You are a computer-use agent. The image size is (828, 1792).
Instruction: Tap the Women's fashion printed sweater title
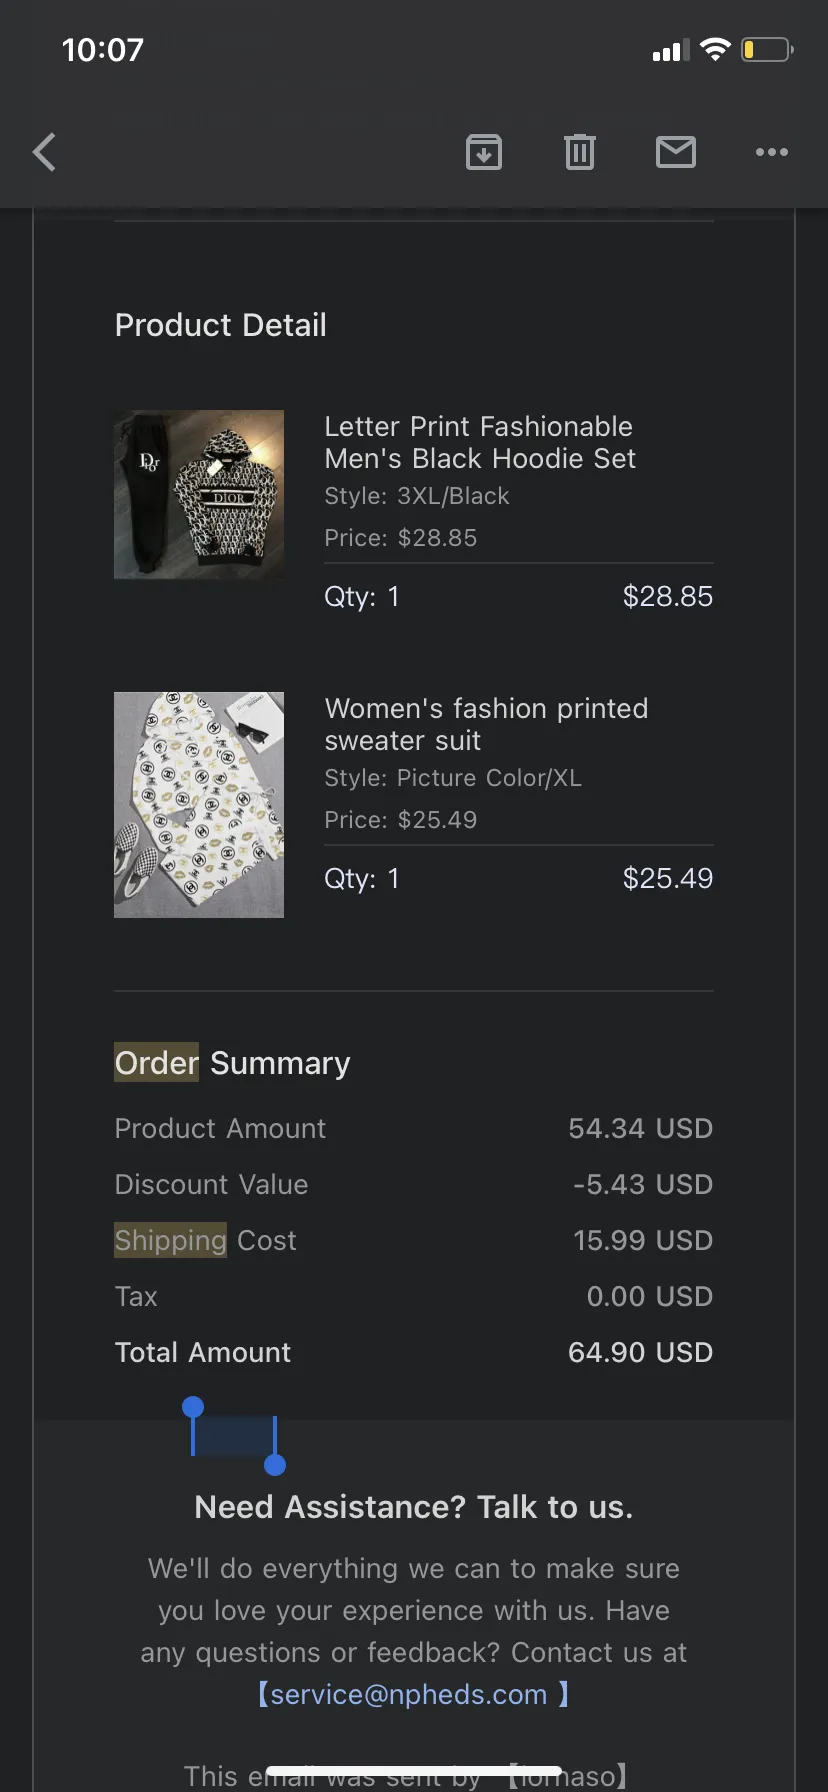[x=486, y=724]
